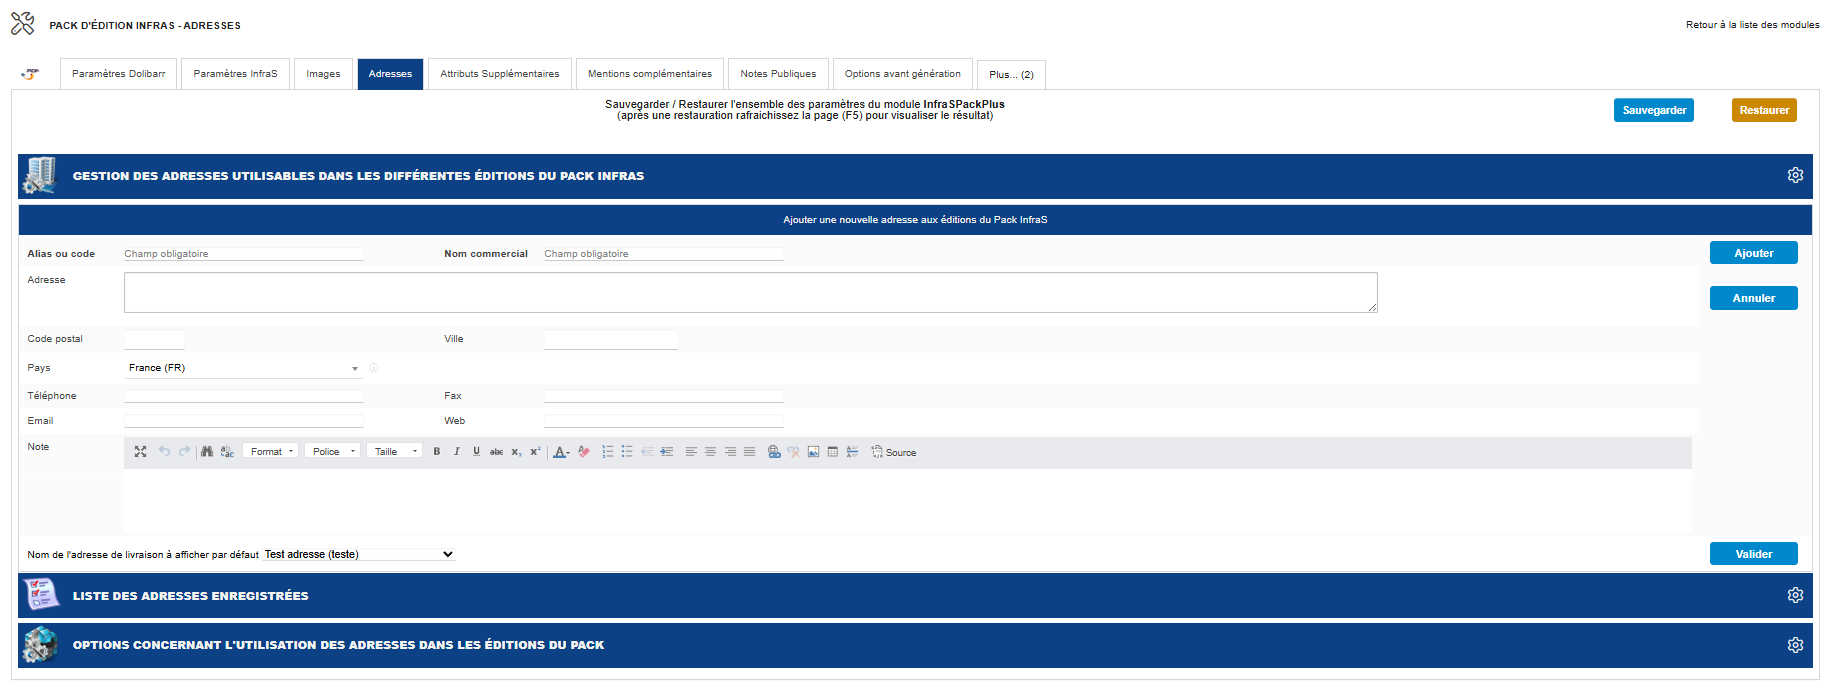Open text color picker
Viewport: 1832px width, 681px height.
(x=562, y=452)
